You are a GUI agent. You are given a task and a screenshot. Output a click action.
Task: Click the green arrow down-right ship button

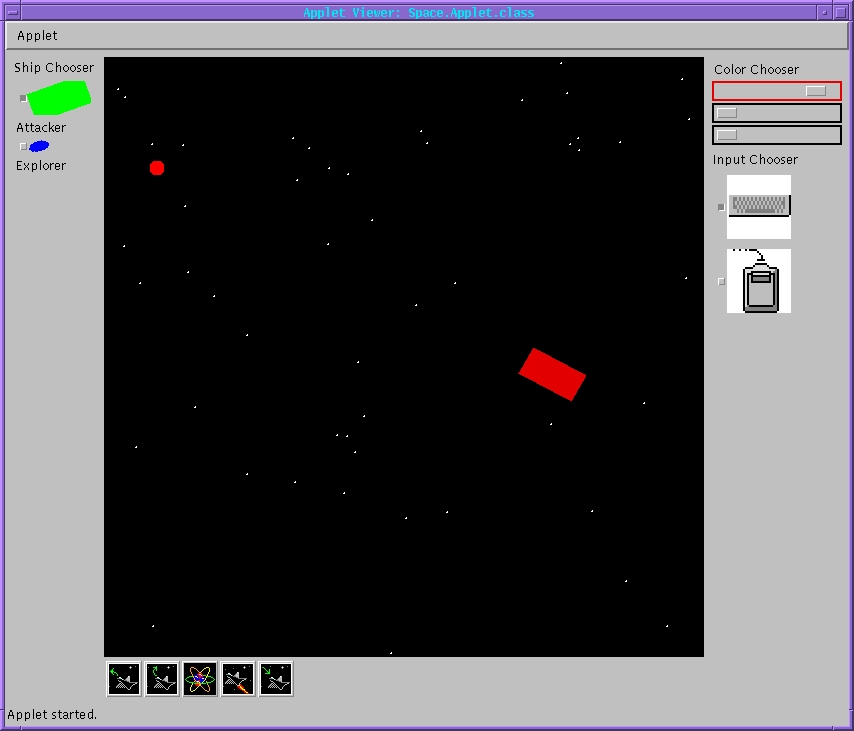pyautogui.click(x=276, y=679)
